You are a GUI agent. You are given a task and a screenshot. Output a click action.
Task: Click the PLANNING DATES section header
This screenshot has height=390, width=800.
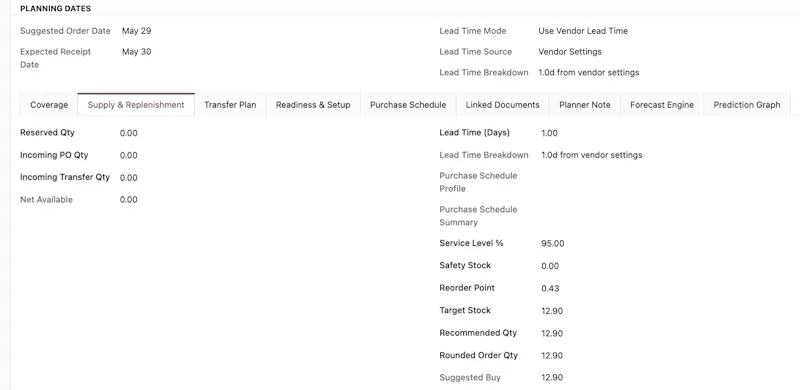pos(56,9)
